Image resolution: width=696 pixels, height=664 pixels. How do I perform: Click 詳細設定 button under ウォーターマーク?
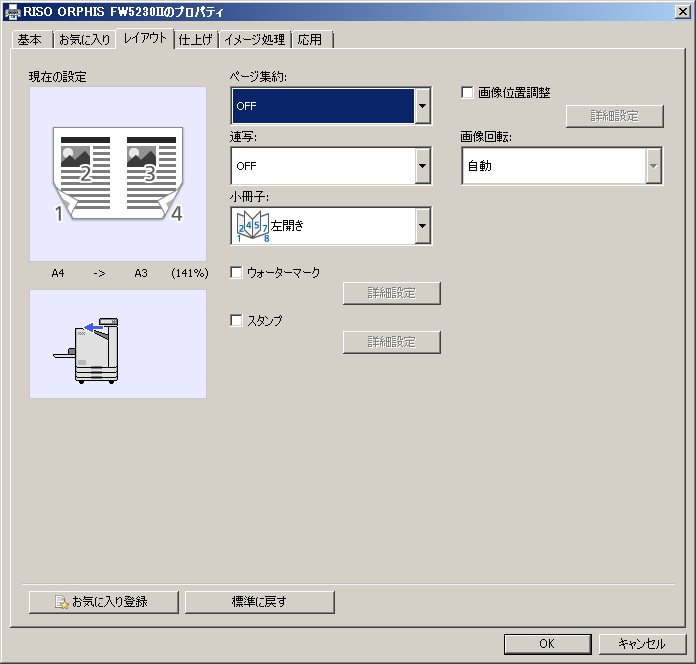392,293
